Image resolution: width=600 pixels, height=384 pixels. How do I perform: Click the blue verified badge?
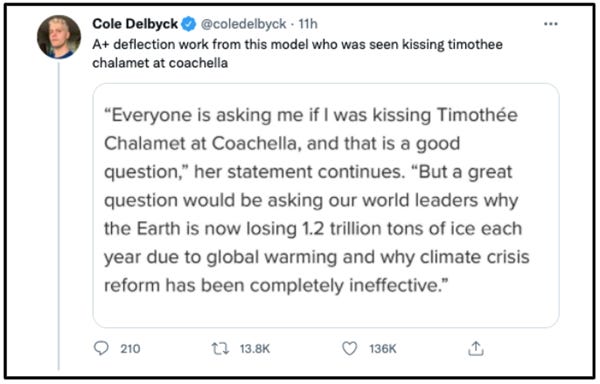(188, 24)
